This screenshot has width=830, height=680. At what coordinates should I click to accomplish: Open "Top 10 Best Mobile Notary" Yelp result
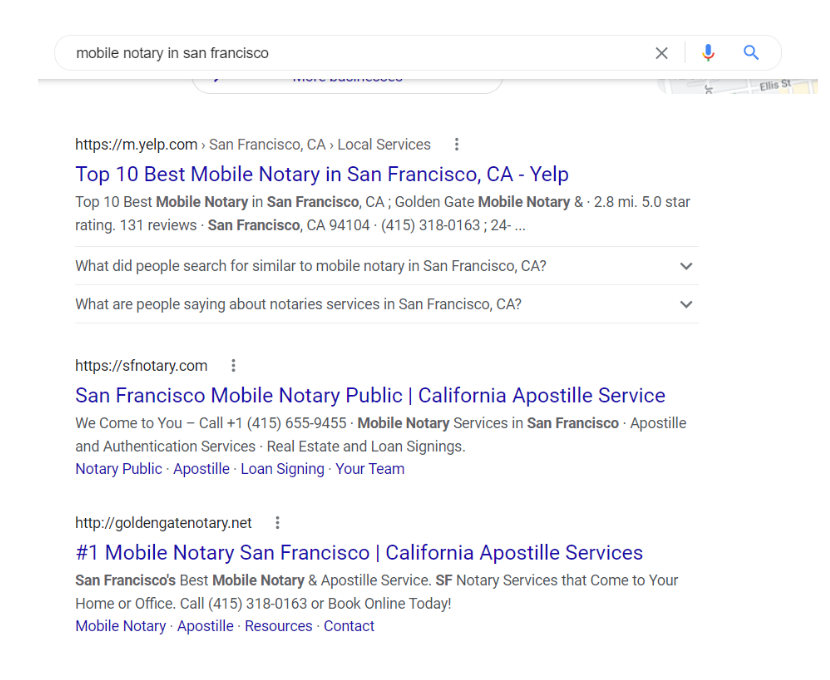pos(321,174)
